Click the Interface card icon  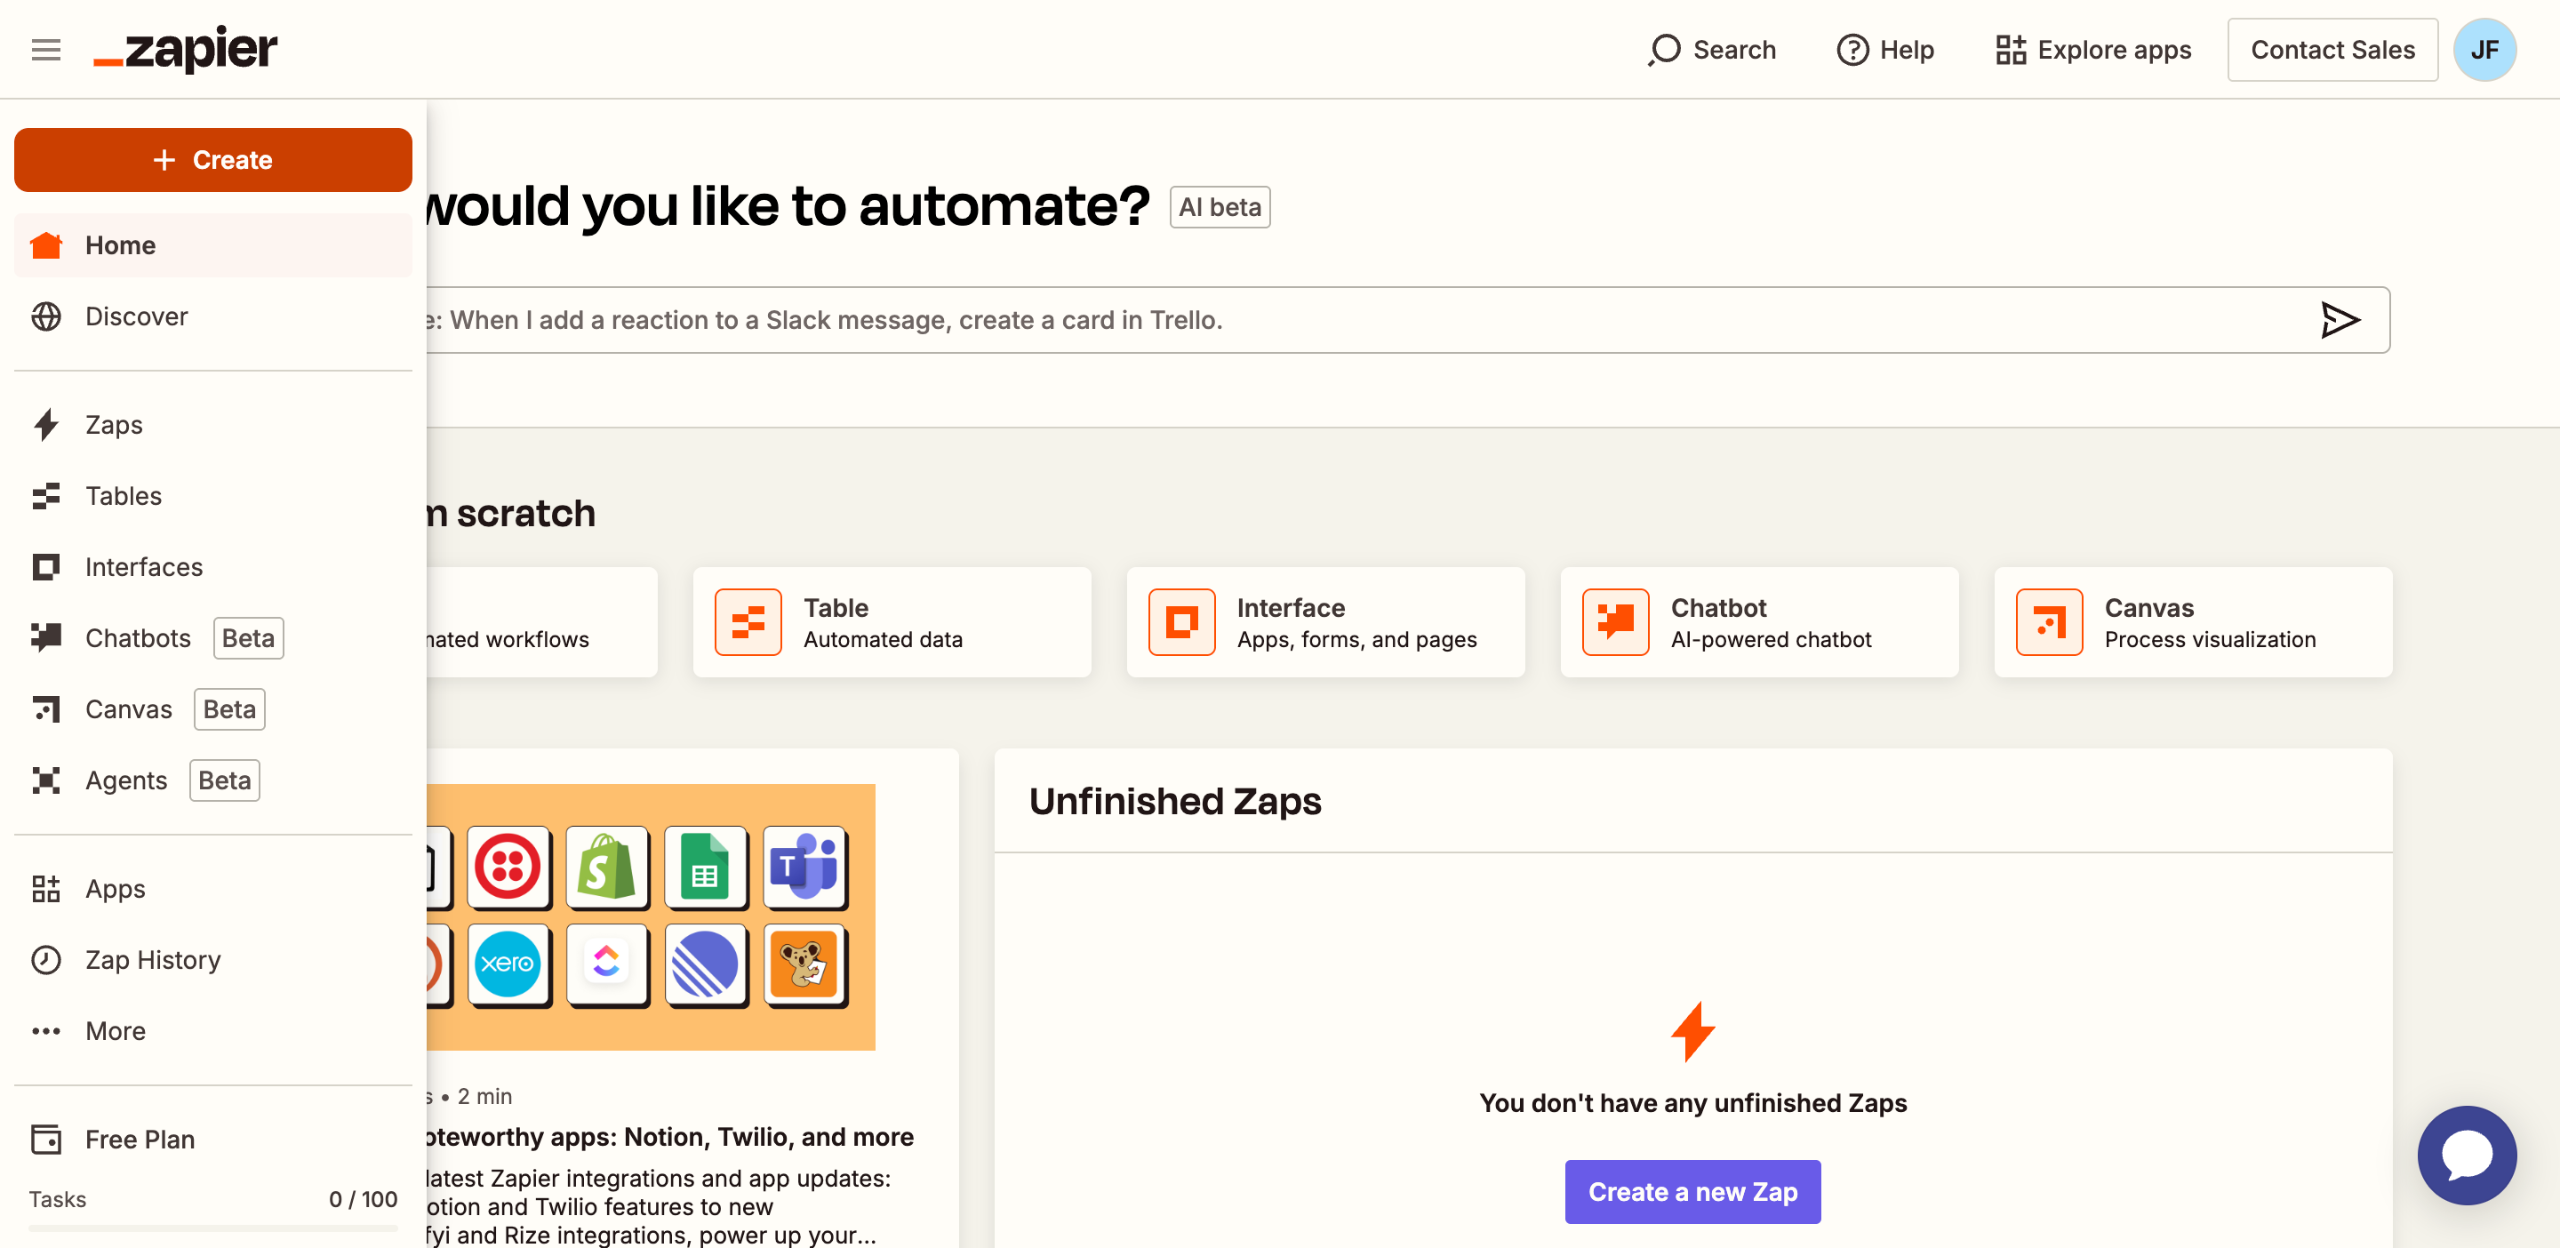coord(1181,622)
